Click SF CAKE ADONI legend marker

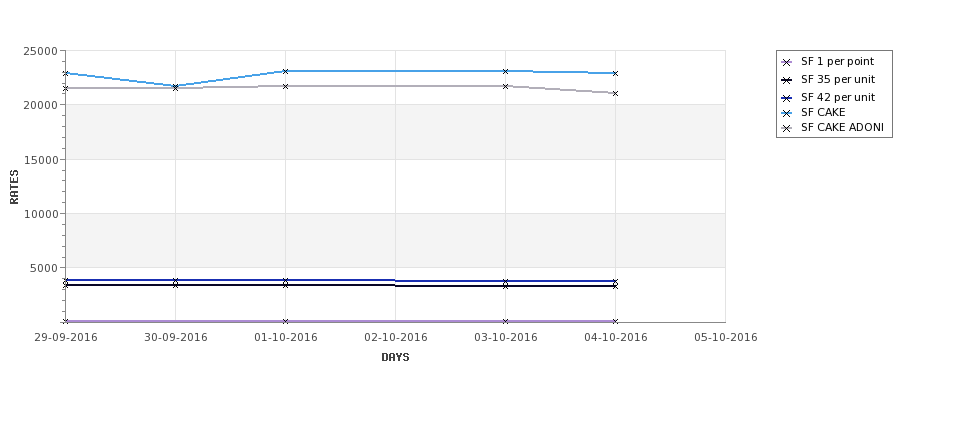(x=787, y=129)
